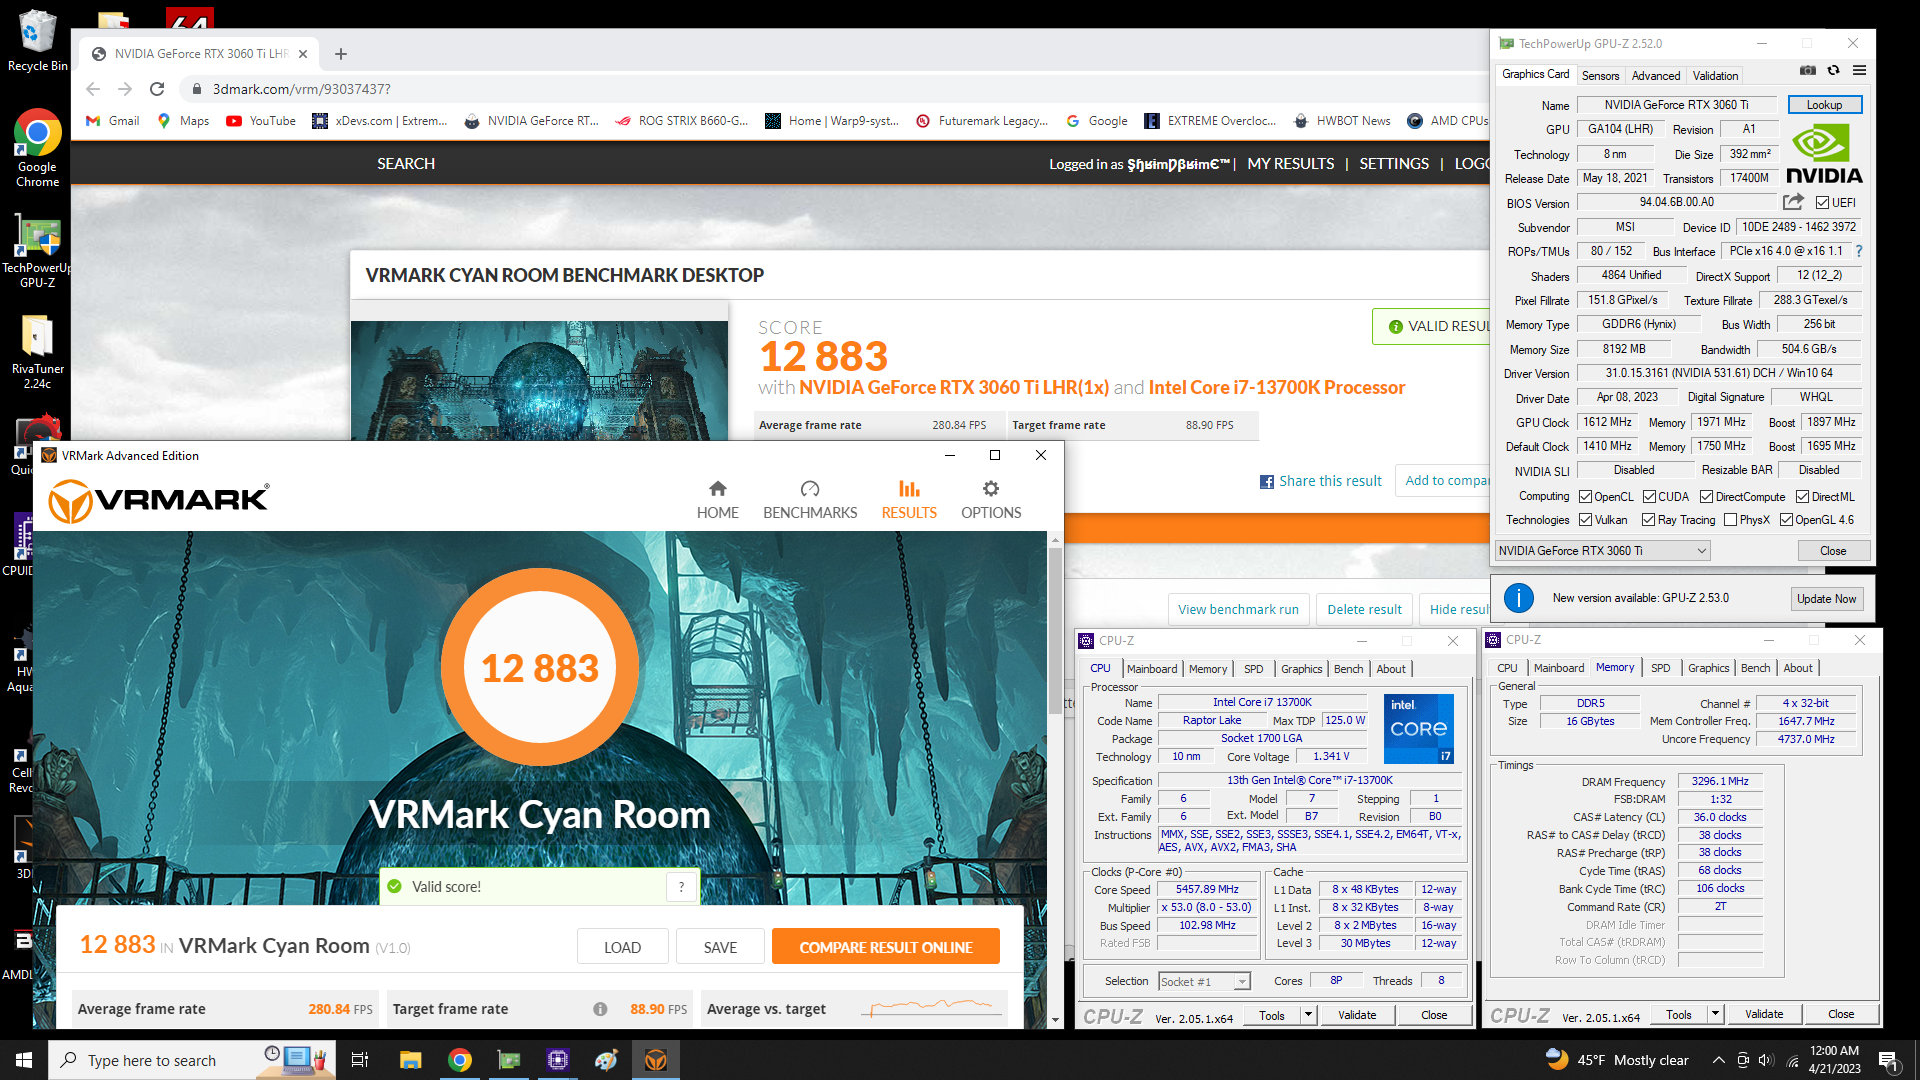Click LOAD button in VRMark
This screenshot has width=1920, height=1080.
point(622,947)
